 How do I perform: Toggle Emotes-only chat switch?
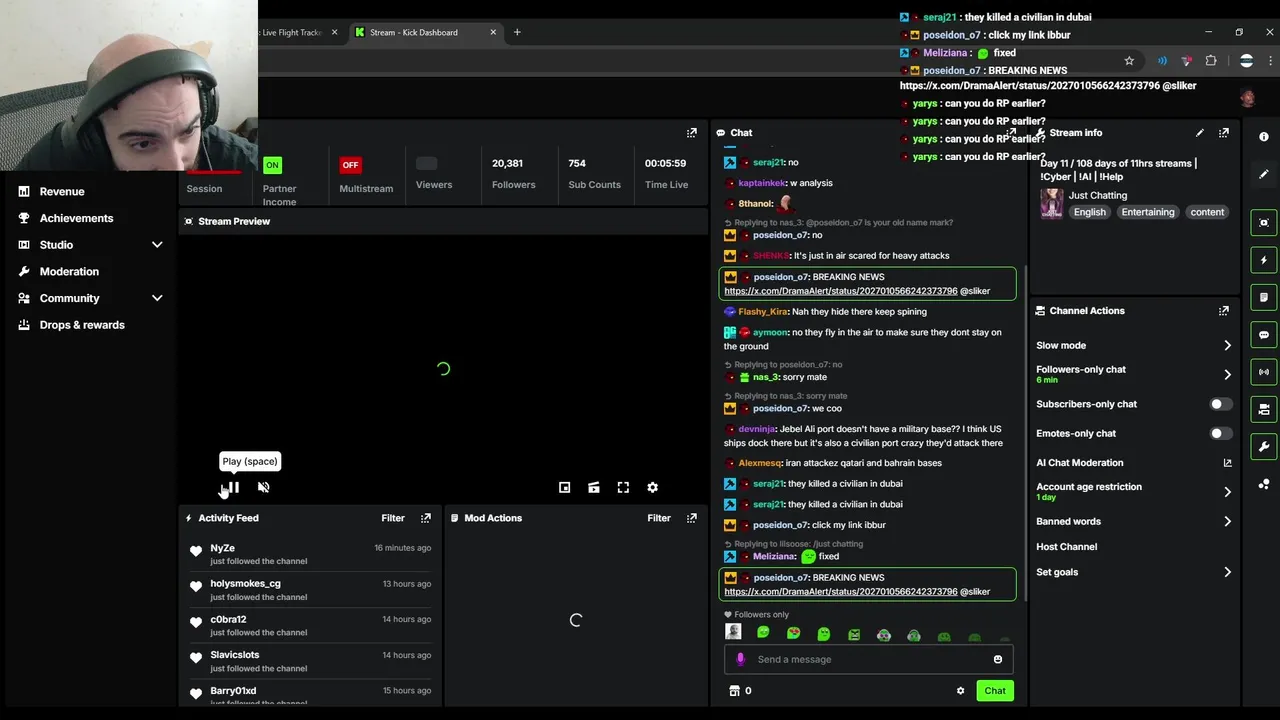click(x=1220, y=434)
